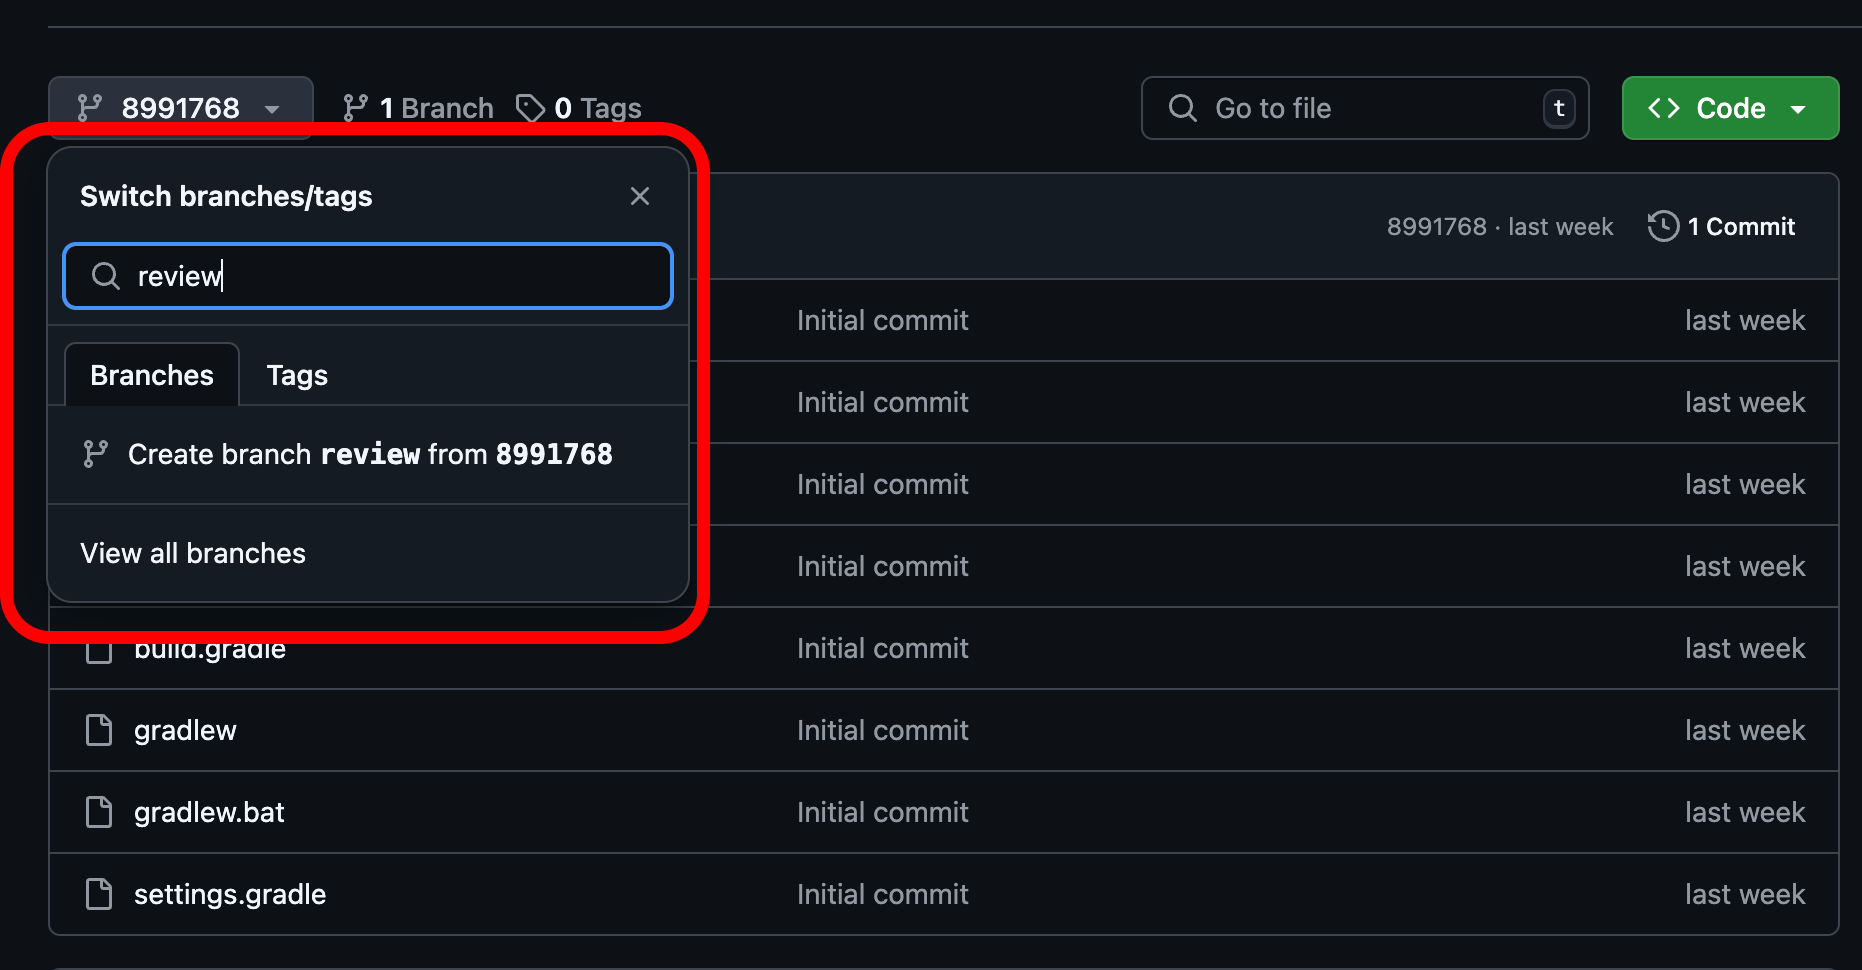This screenshot has width=1862, height=970.
Task: Click the branch filter input containing review
Action: [x=368, y=276]
